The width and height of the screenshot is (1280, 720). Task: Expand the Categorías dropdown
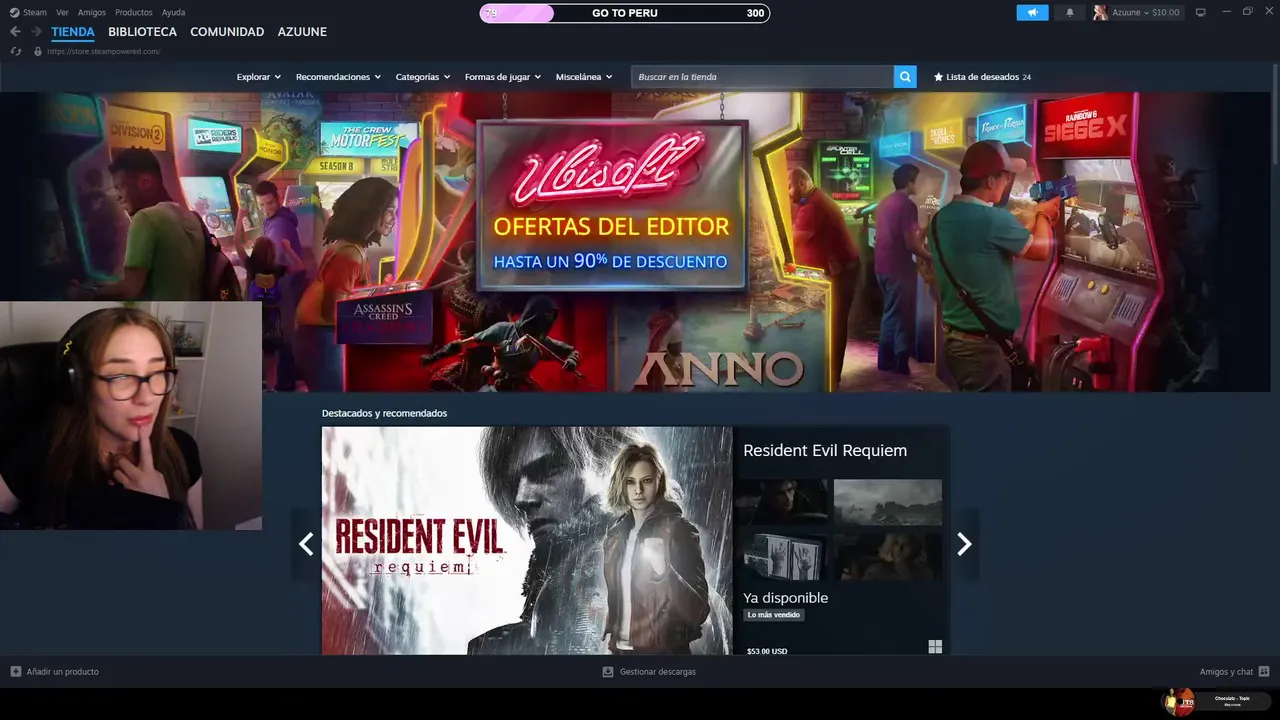423,77
